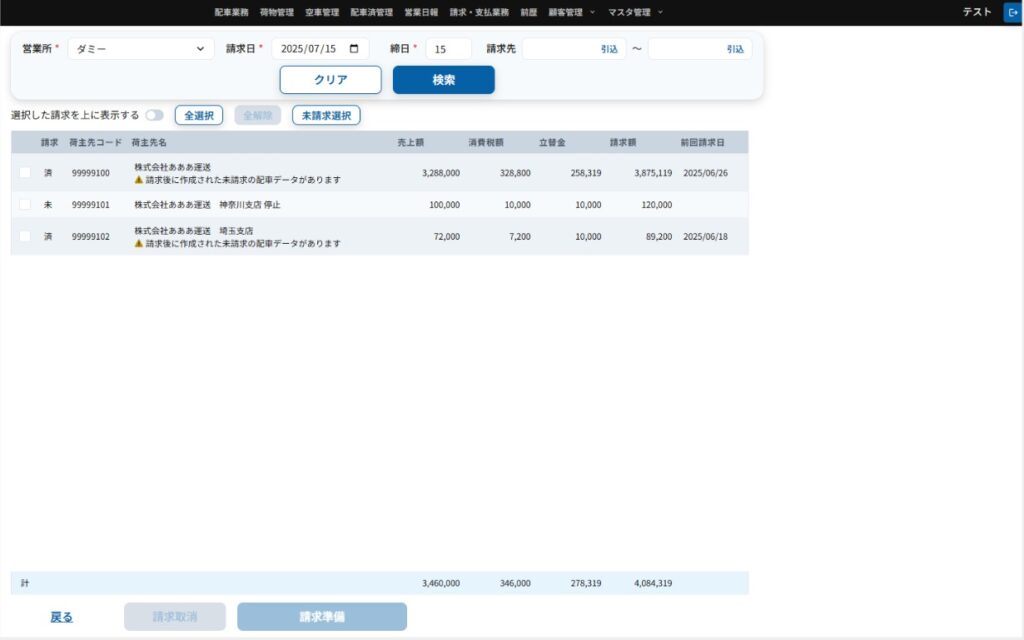Tick the checkbox for customer 99999102
Viewport: 1024px width, 640px height.
[25, 236]
